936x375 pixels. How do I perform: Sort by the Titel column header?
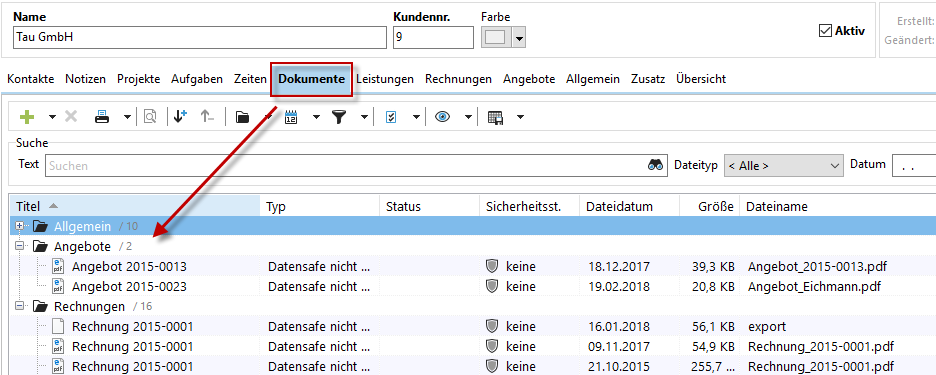[x=135, y=207]
